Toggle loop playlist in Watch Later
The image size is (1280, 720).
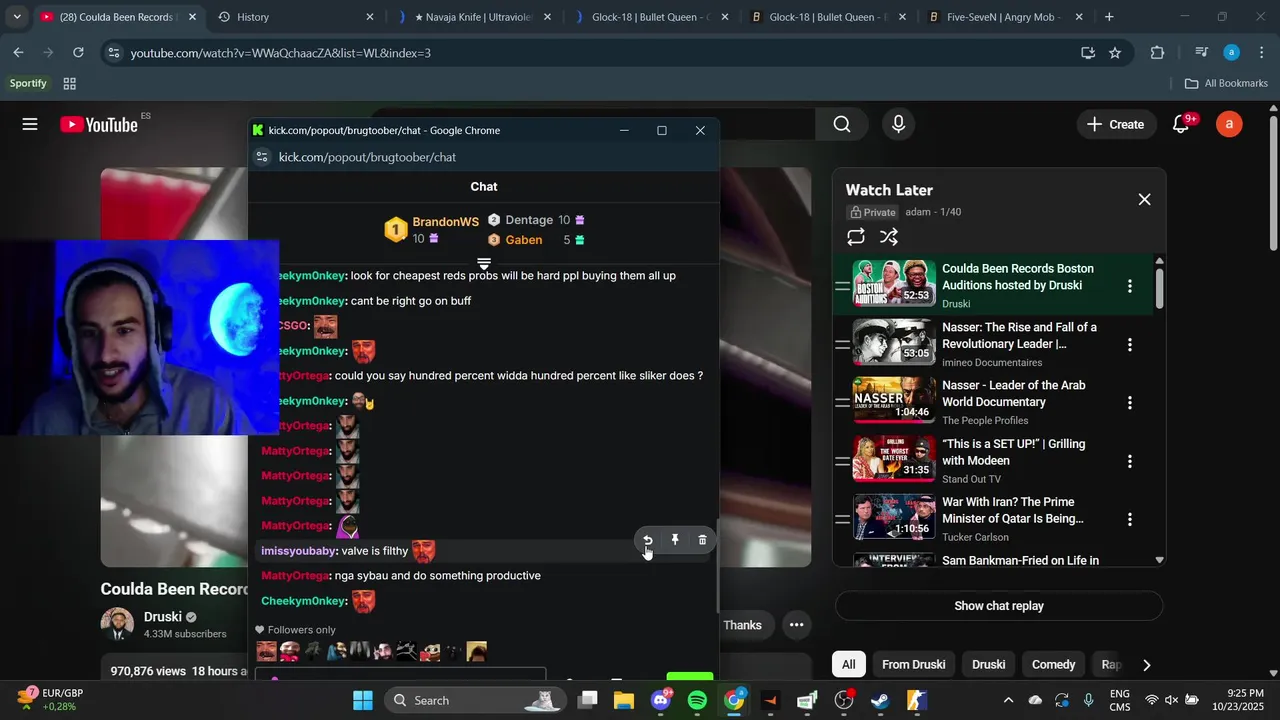coord(856,237)
